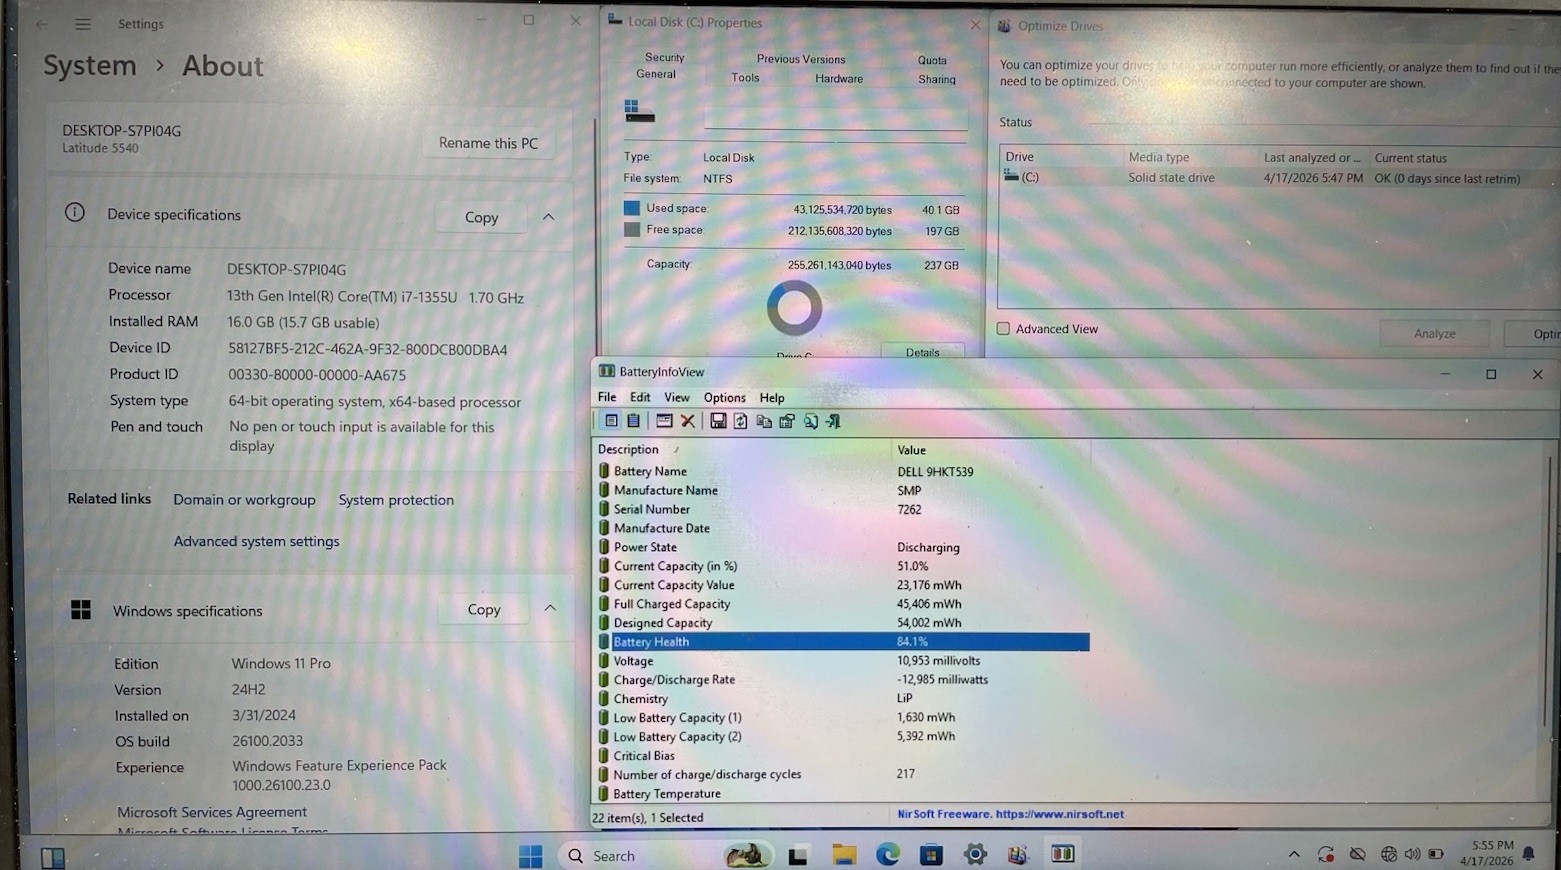The height and width of the screenshot is (870, 1561).
Task: Copy the Windows specifications
Action: [484, 609]
